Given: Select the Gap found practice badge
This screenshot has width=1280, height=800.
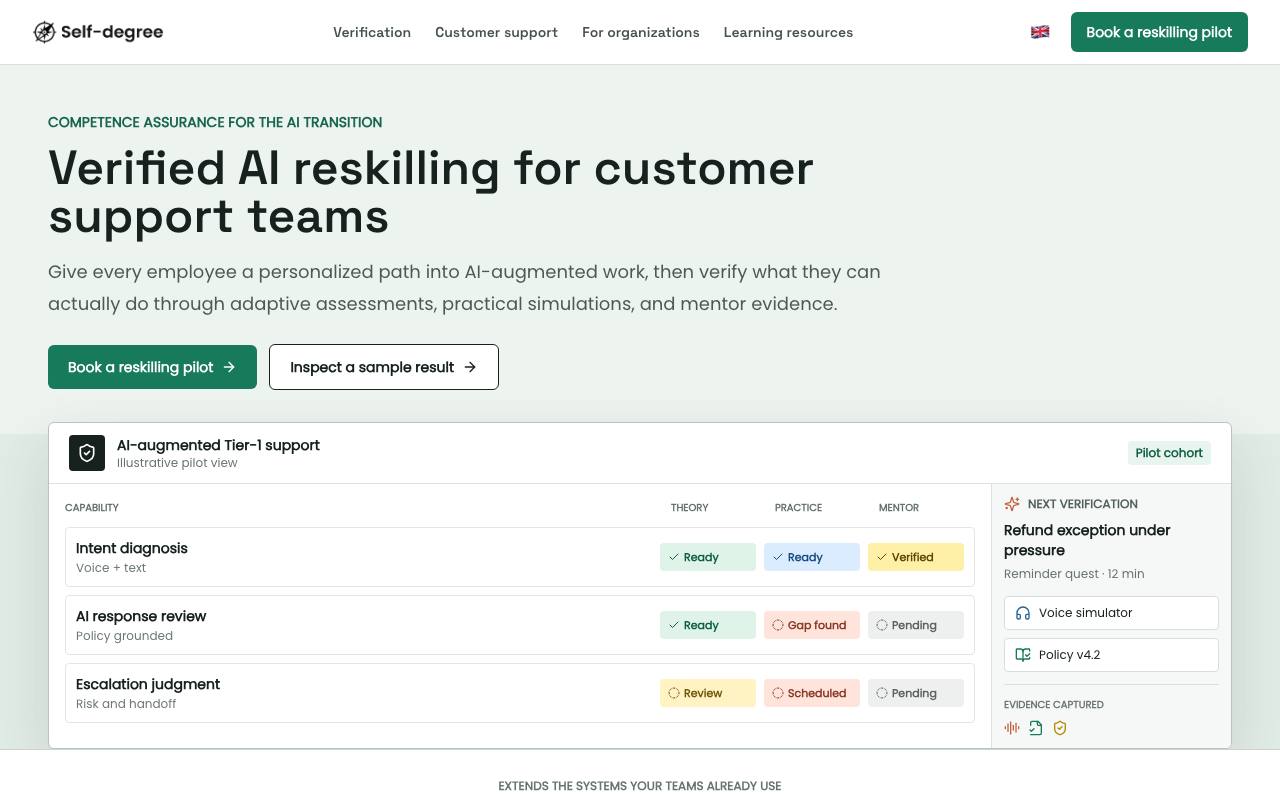Looking at the screenshot, I should (x=812, y=625).
